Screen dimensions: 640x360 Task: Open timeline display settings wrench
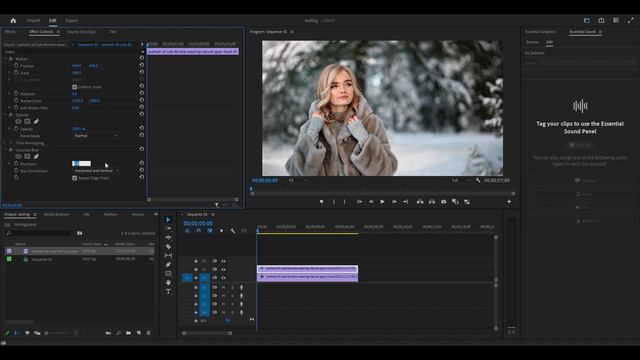[233, 231]
